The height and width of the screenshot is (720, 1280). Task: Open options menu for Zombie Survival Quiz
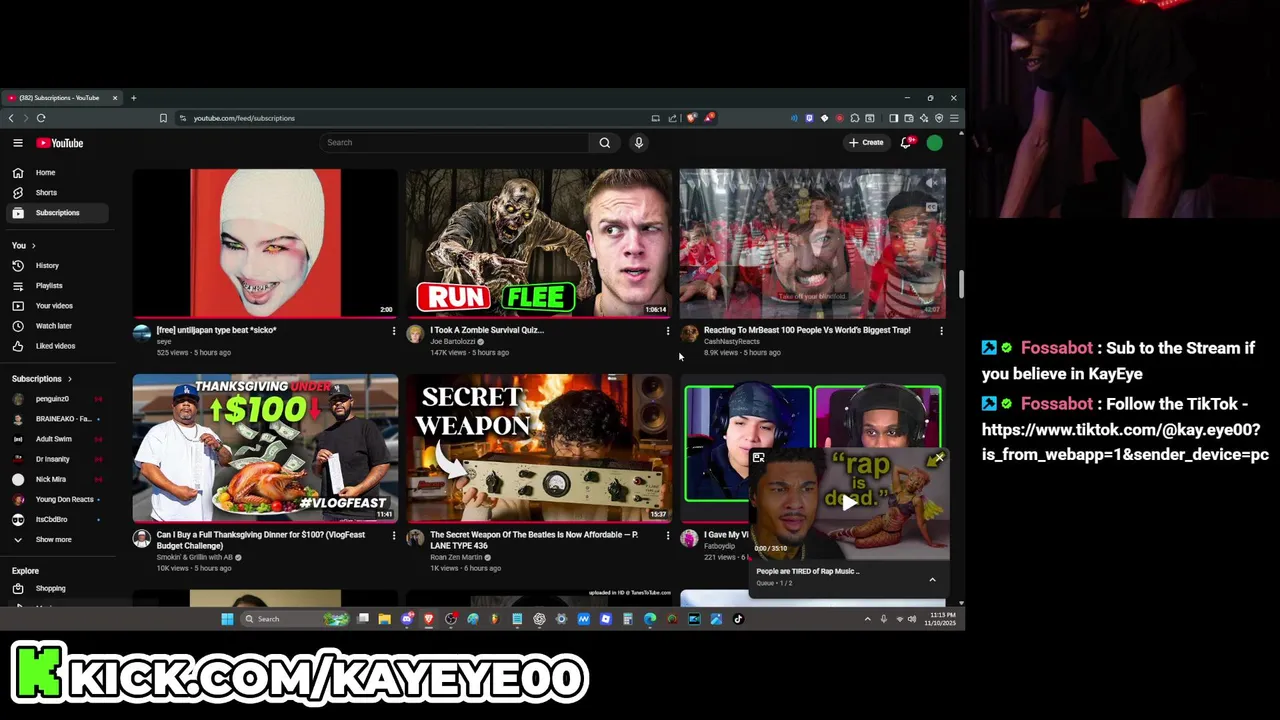coord(667,331)
